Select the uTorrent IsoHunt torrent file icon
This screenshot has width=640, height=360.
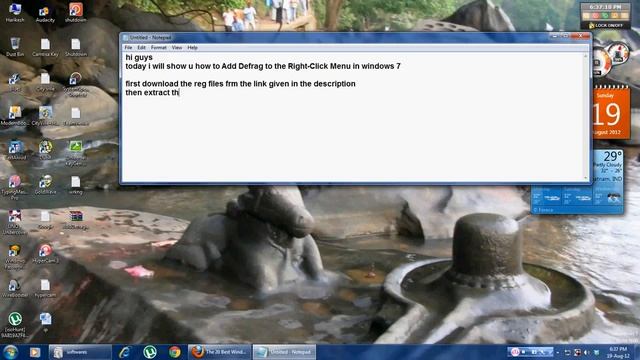15,325
